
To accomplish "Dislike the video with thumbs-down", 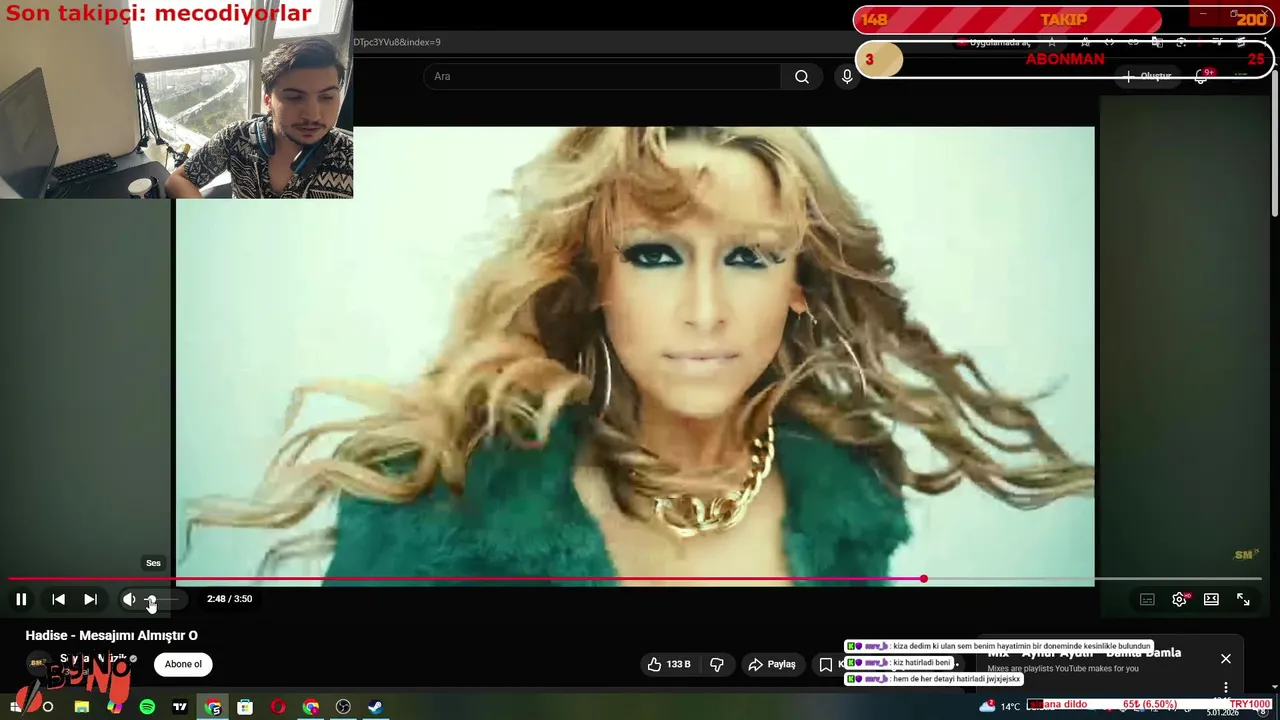I will tap(717, 664).
